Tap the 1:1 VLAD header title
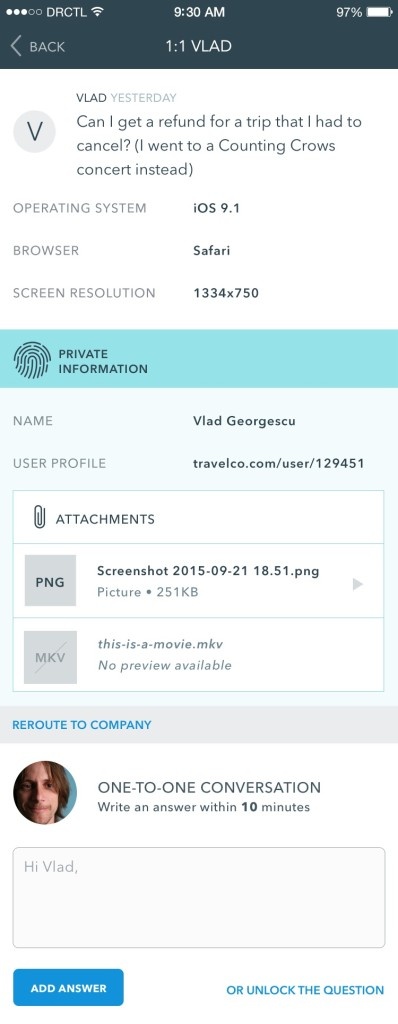The height and width of the screenshot is (1024, 398). pyautogui.click(x=199, y=46)
